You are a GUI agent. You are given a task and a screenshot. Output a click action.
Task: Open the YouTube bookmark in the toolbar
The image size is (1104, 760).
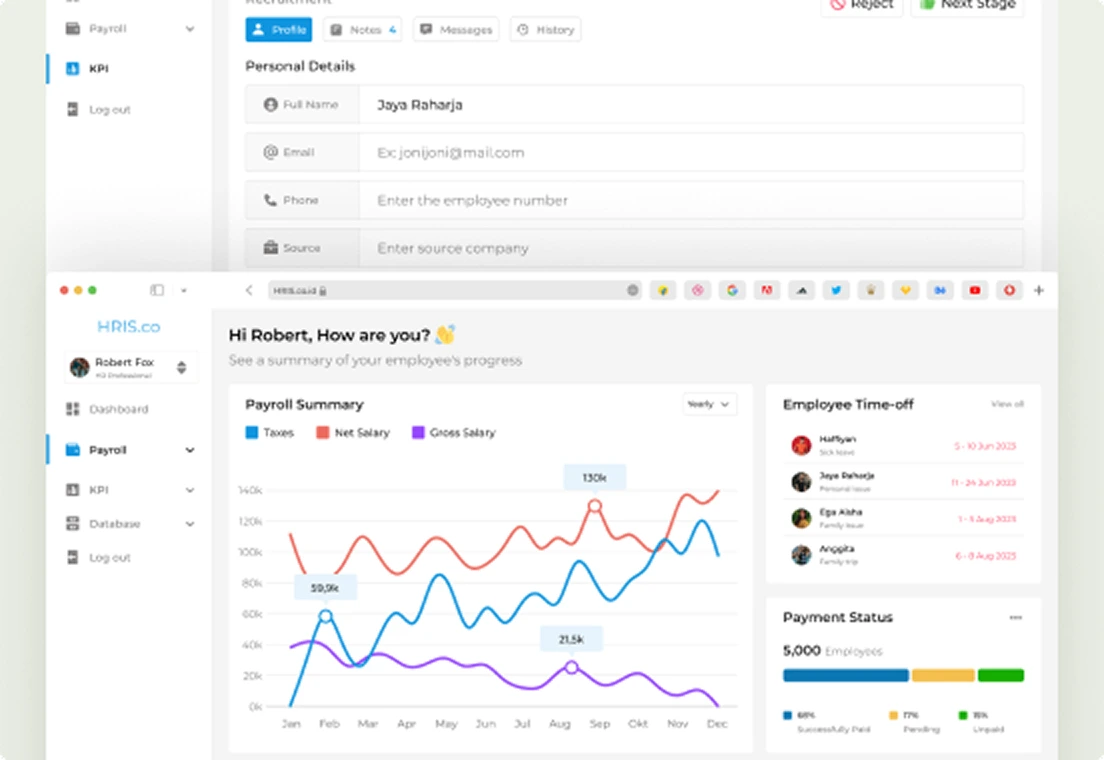[x=974, y=290]
